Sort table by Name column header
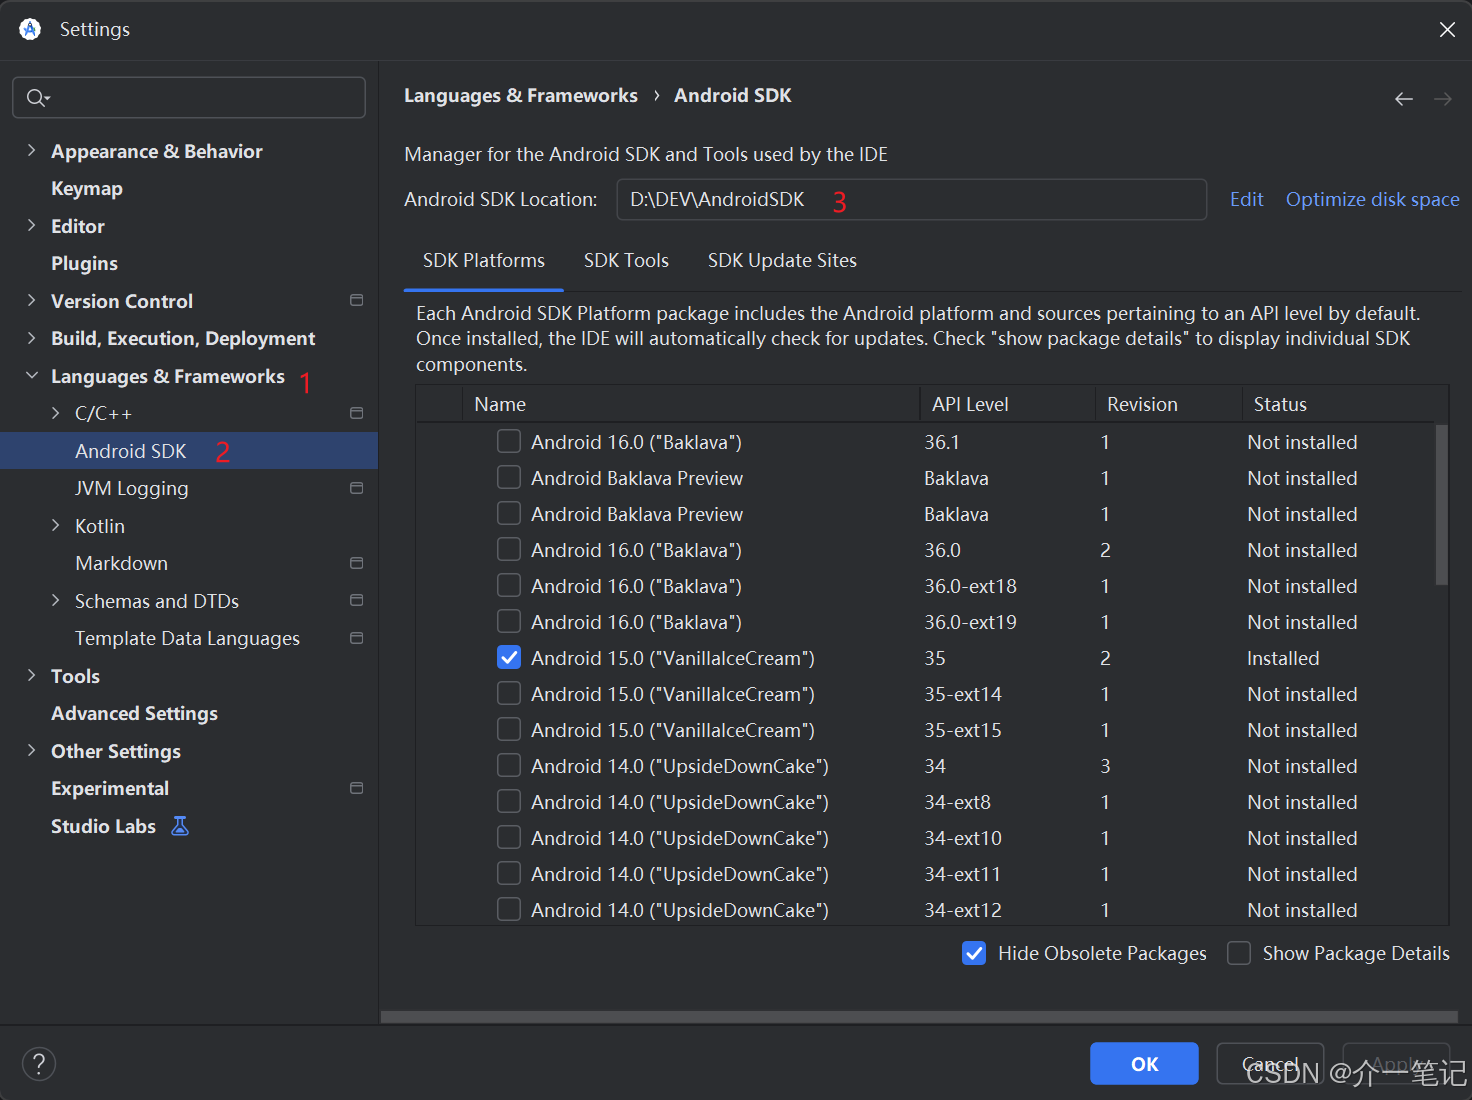This screenshot has height=1100, width=1472. 690,404
